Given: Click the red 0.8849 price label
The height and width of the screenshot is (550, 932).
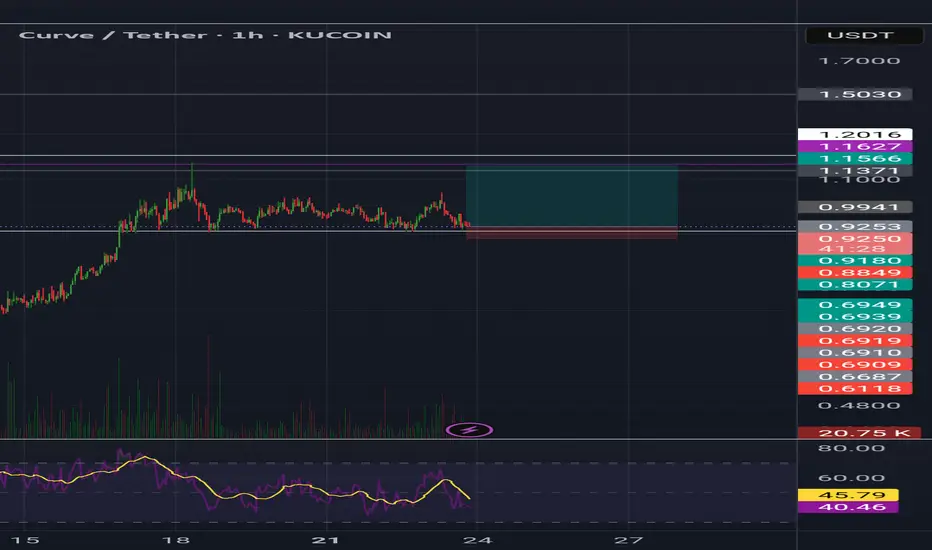Looking at the screenshot, I should pyautogui.click(x=855, y=272).
